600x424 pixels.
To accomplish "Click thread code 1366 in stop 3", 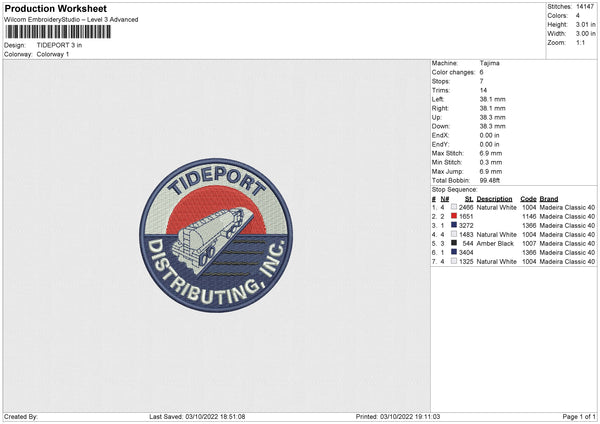I will coord(529,226).
